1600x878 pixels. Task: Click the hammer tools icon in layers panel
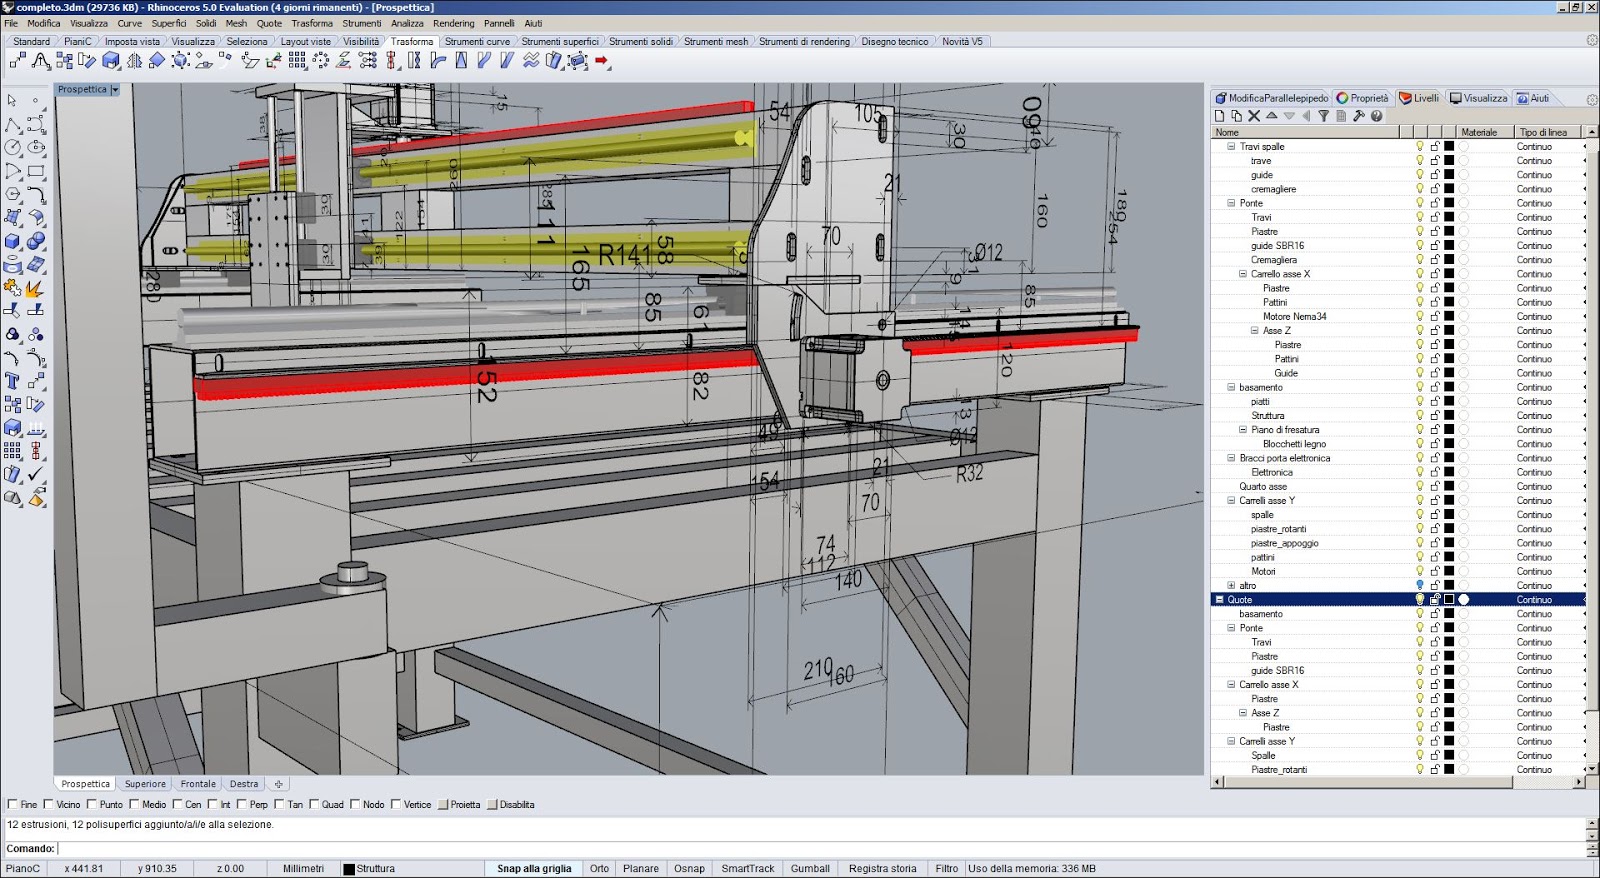[x=1359, y=116]
